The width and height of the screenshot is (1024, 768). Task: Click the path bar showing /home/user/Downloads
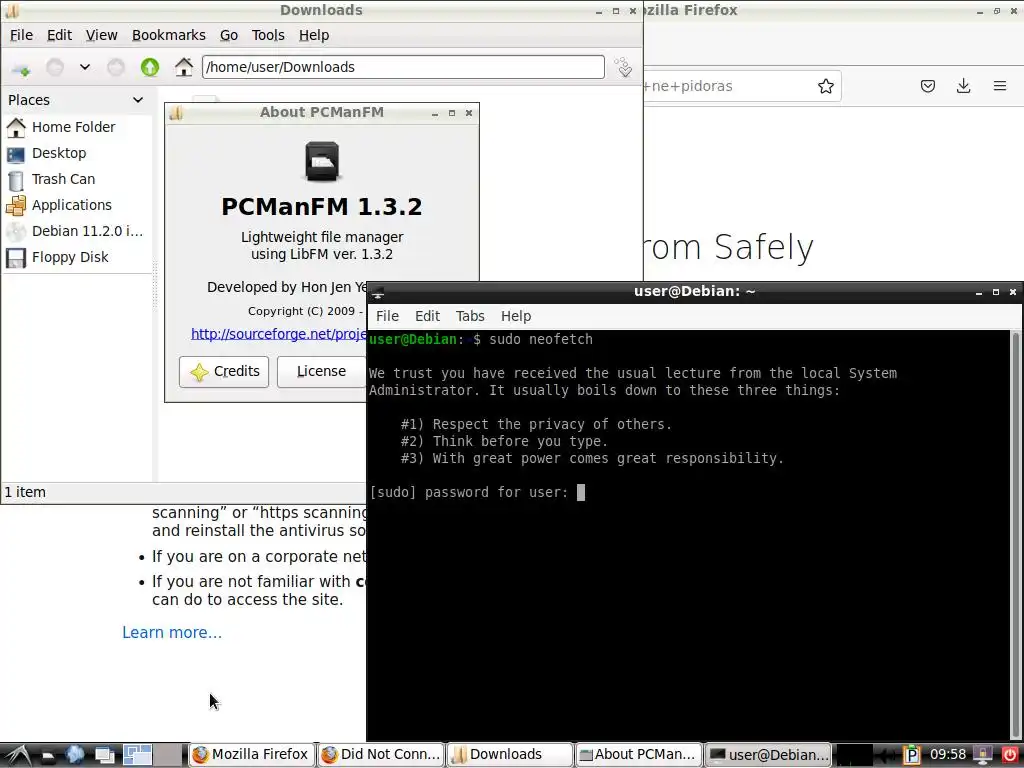click(x=403, y=67)
